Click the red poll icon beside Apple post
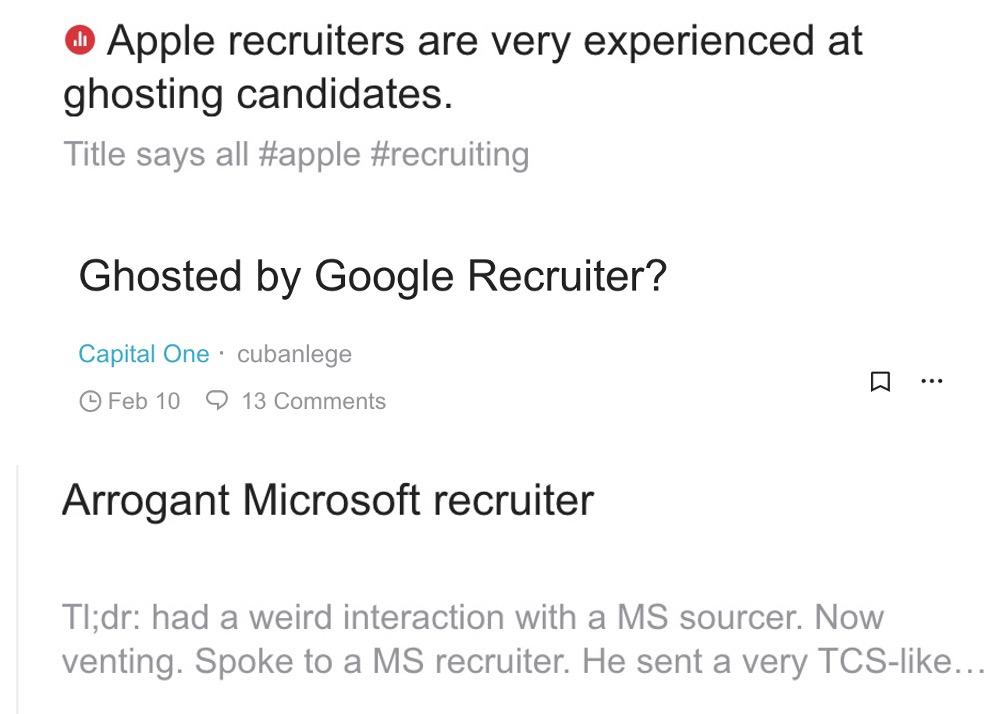The image size is (998, 714). (79, 41)
